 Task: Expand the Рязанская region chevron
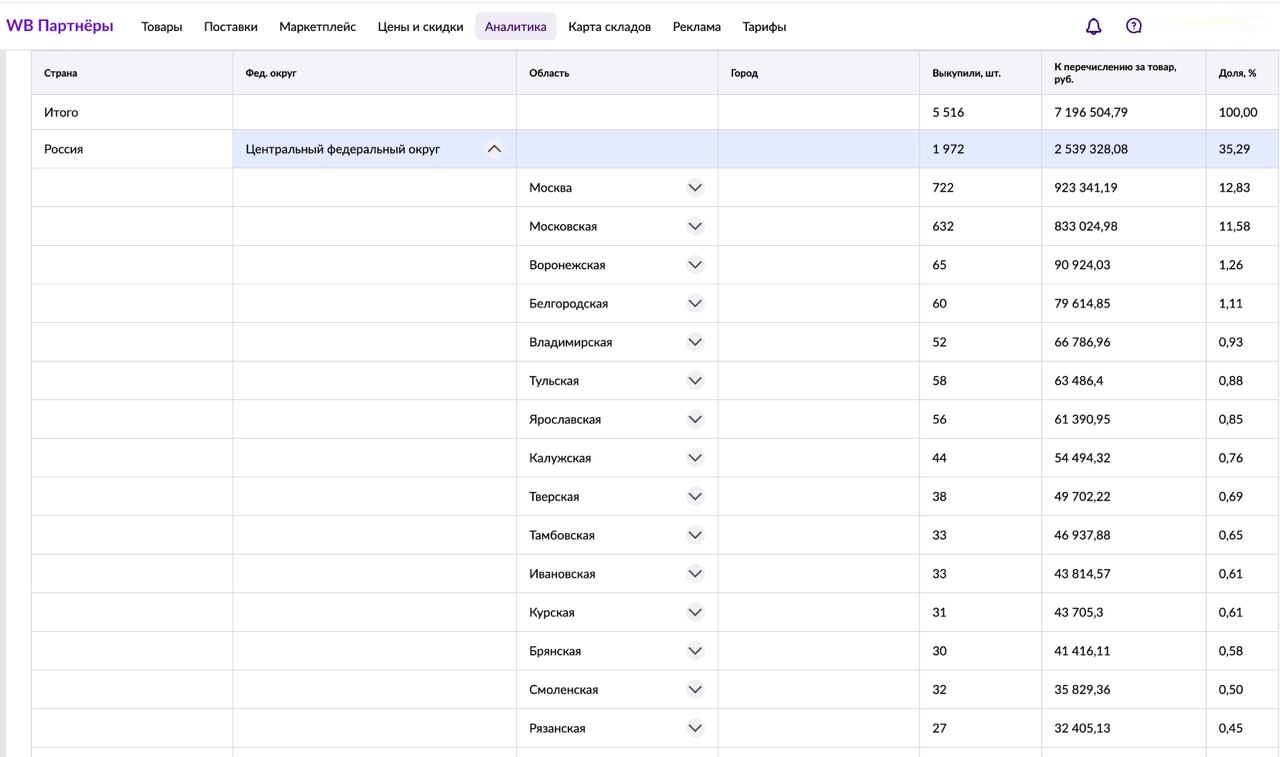pyautogui.click(x=695, y=728)
